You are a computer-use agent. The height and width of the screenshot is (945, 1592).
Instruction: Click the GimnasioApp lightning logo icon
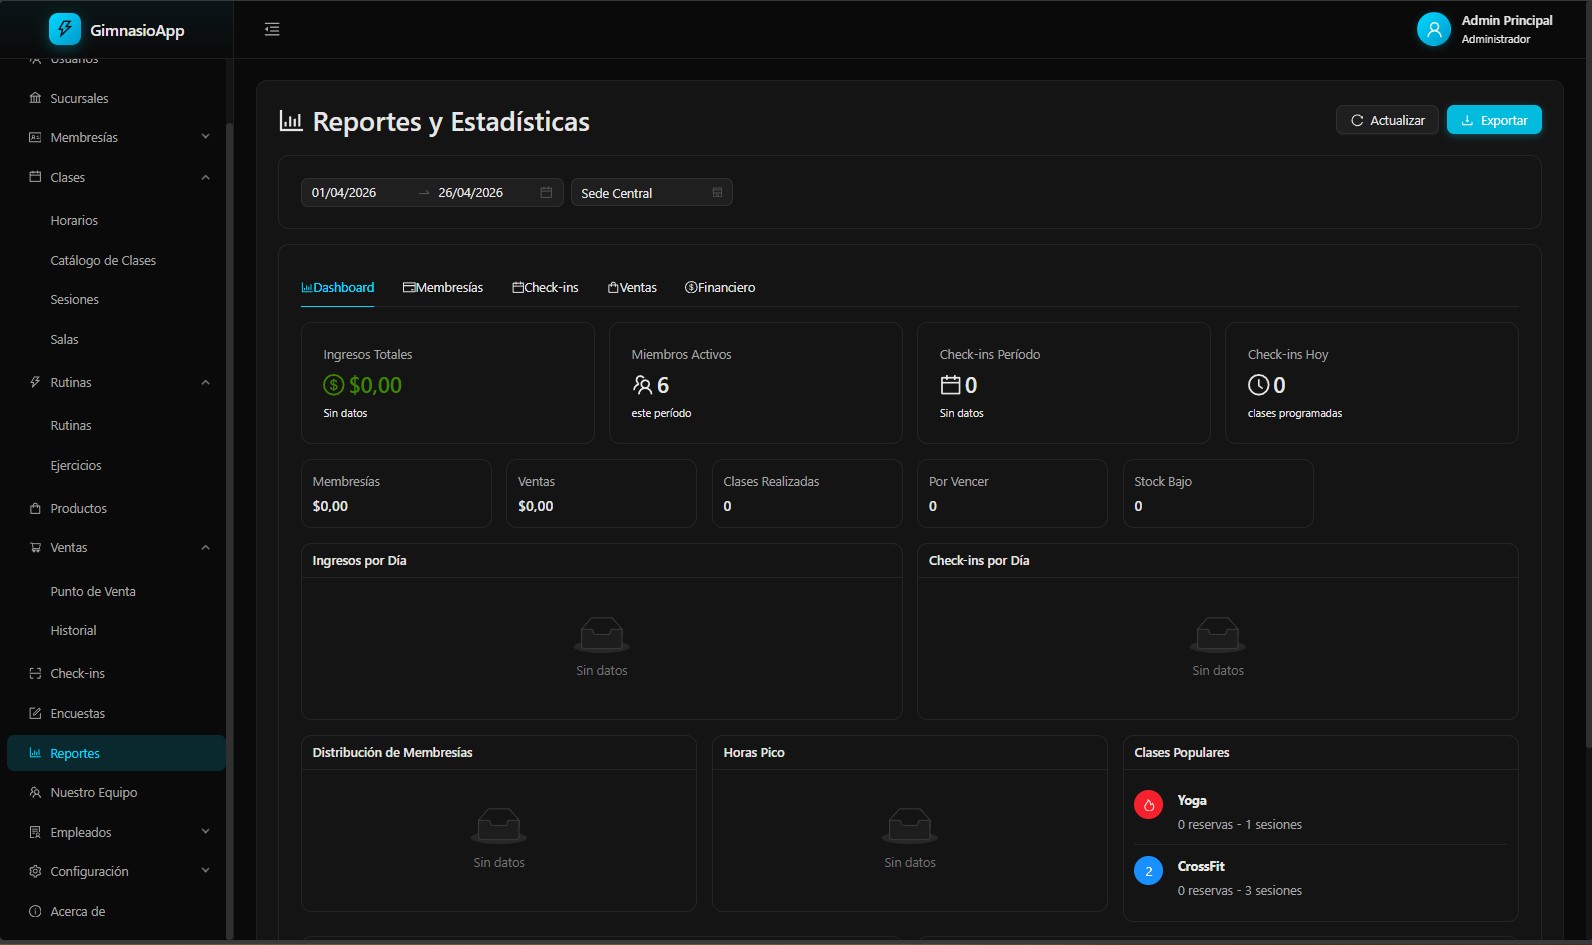(x=65, y=29)
